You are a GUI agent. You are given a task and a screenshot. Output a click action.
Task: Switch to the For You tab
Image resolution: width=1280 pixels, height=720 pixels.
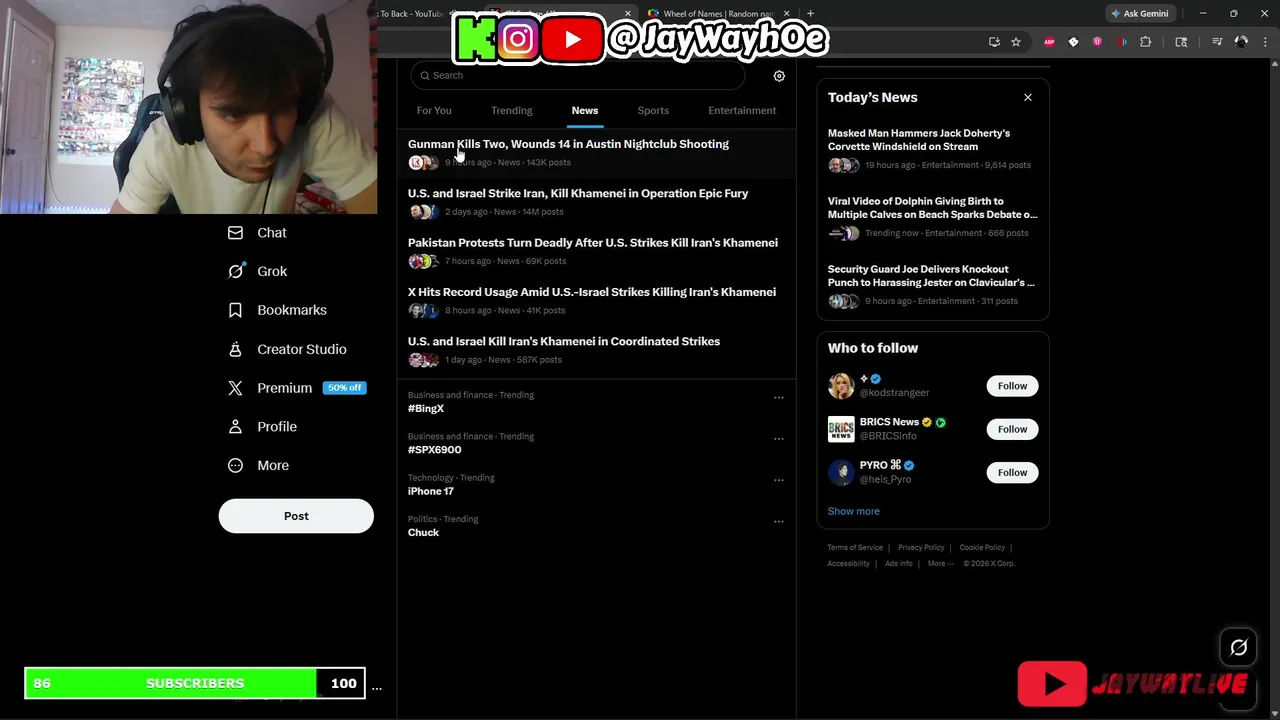[x=434, y=111]
